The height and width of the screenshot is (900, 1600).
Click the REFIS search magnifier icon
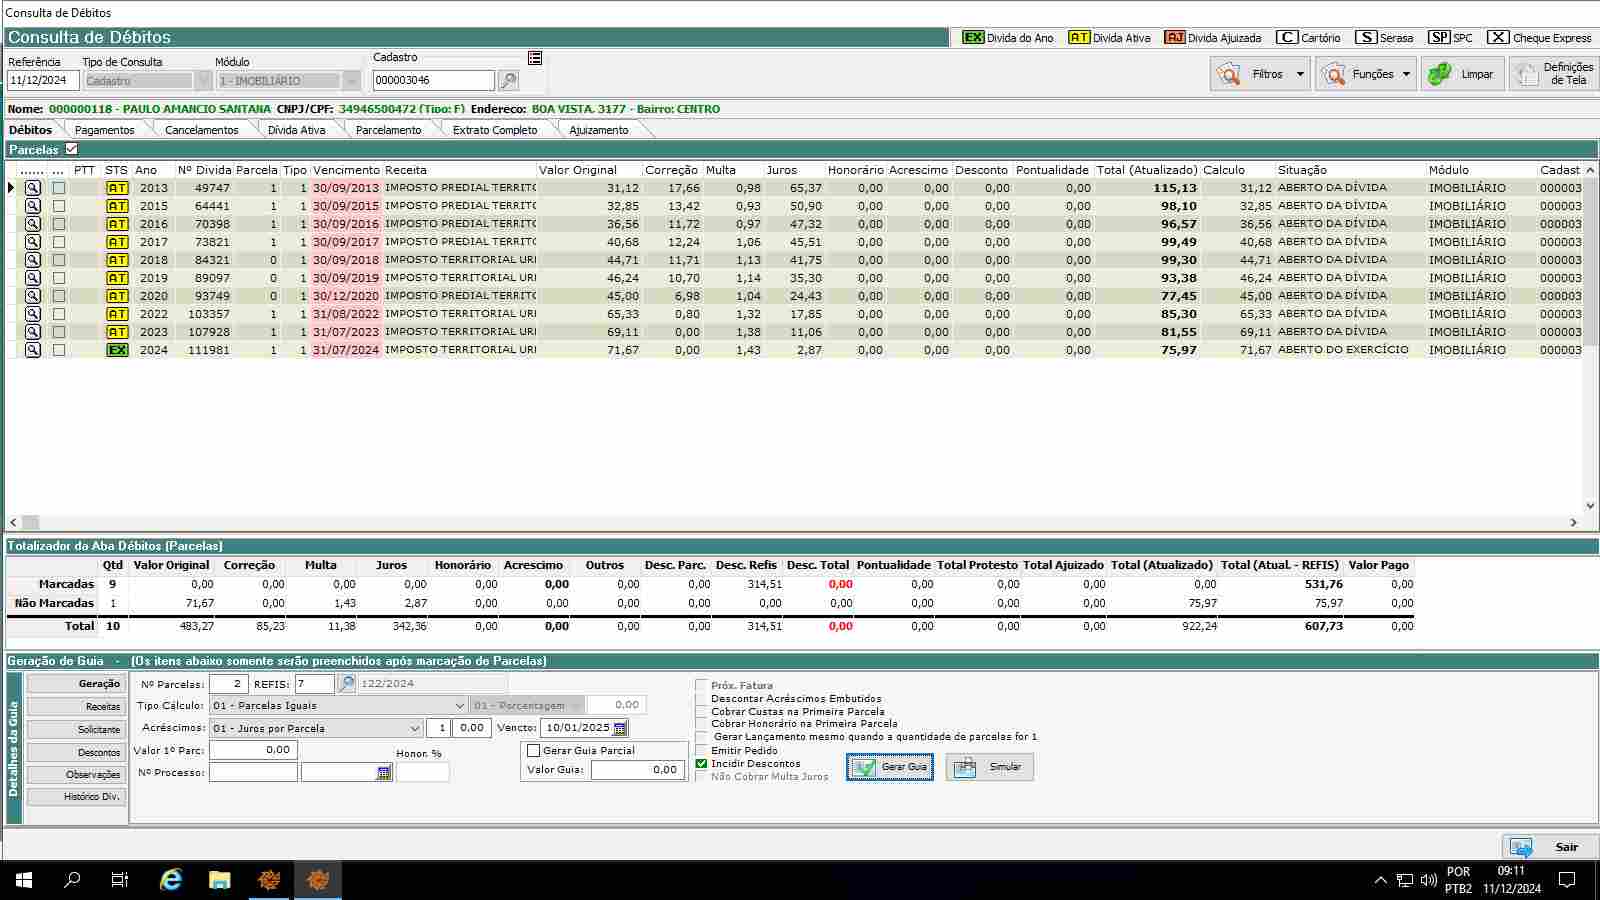click(x=346, y=684)
